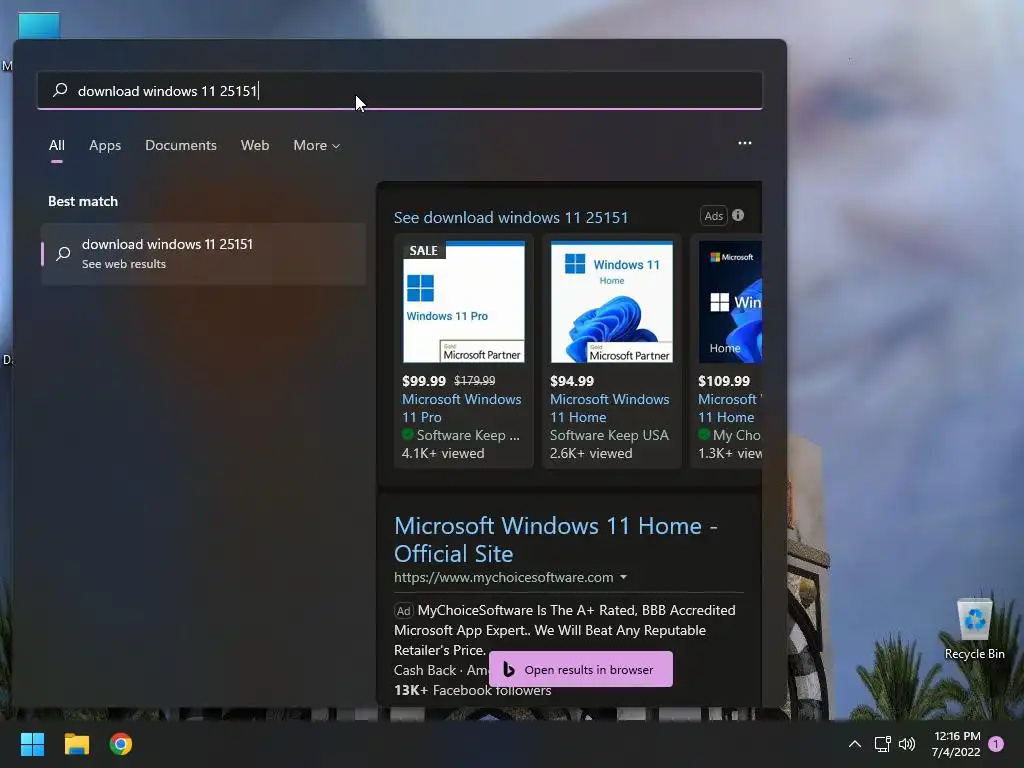Switch to the Apps tab

tap(105, 145)
